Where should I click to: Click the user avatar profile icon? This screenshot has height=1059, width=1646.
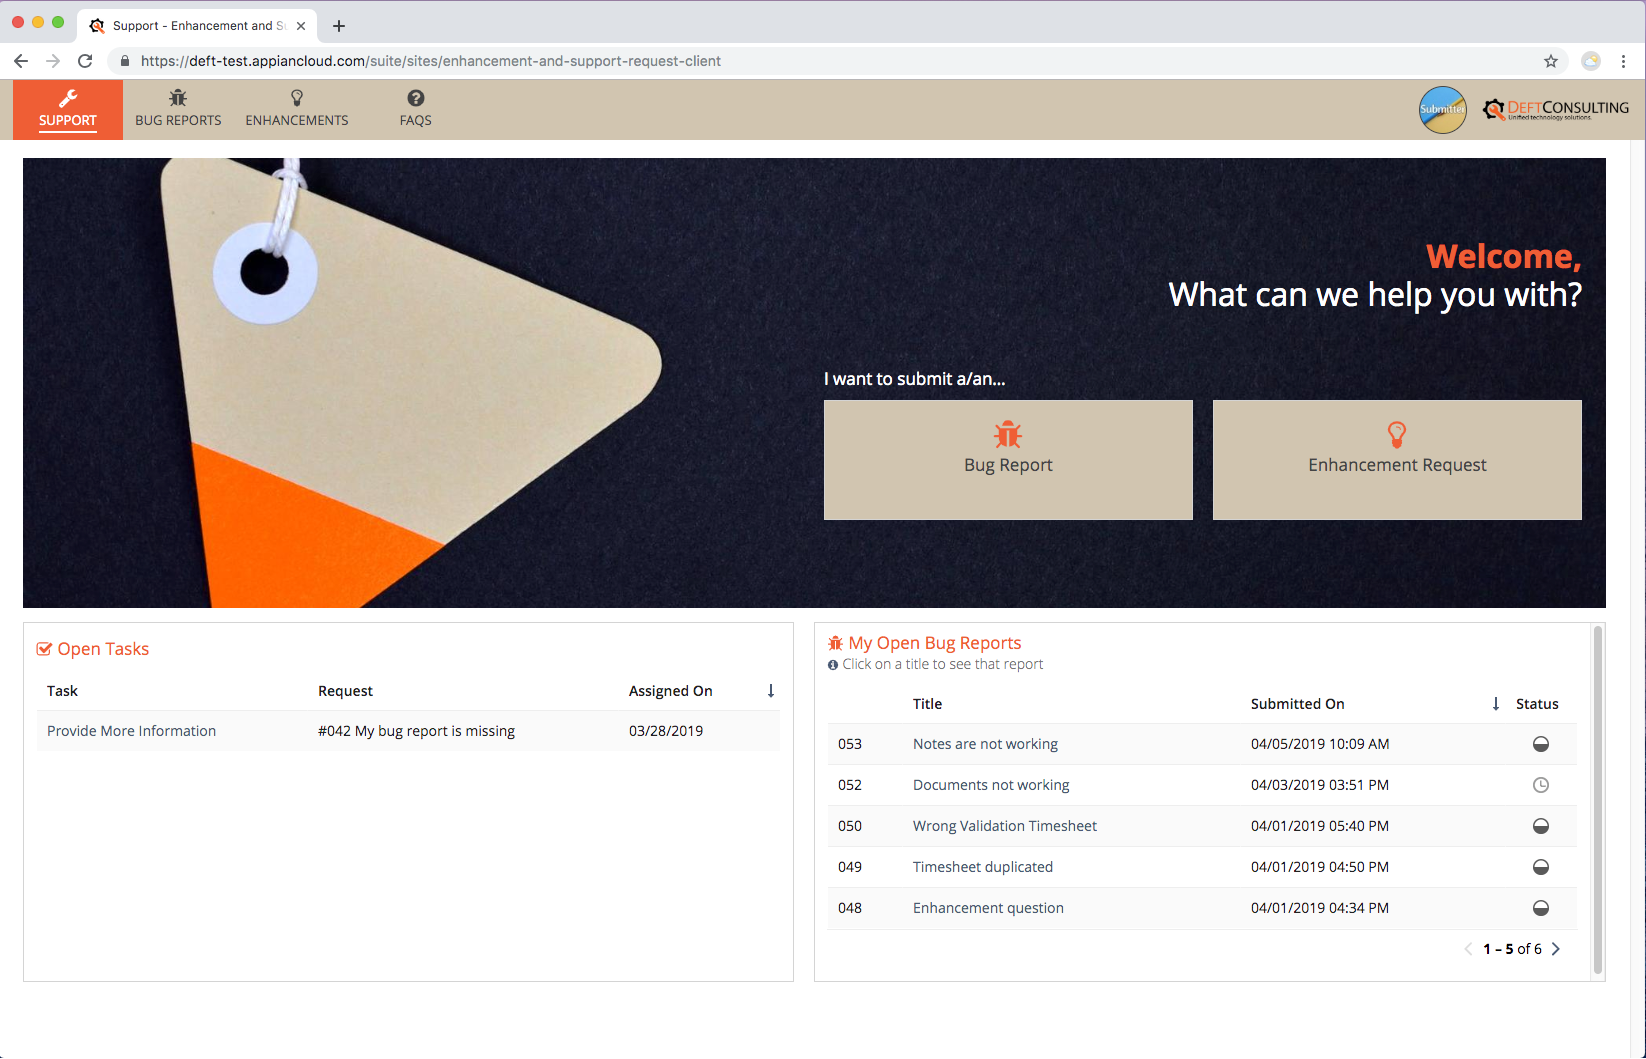pyautogui.click(x=1443, y=109)
